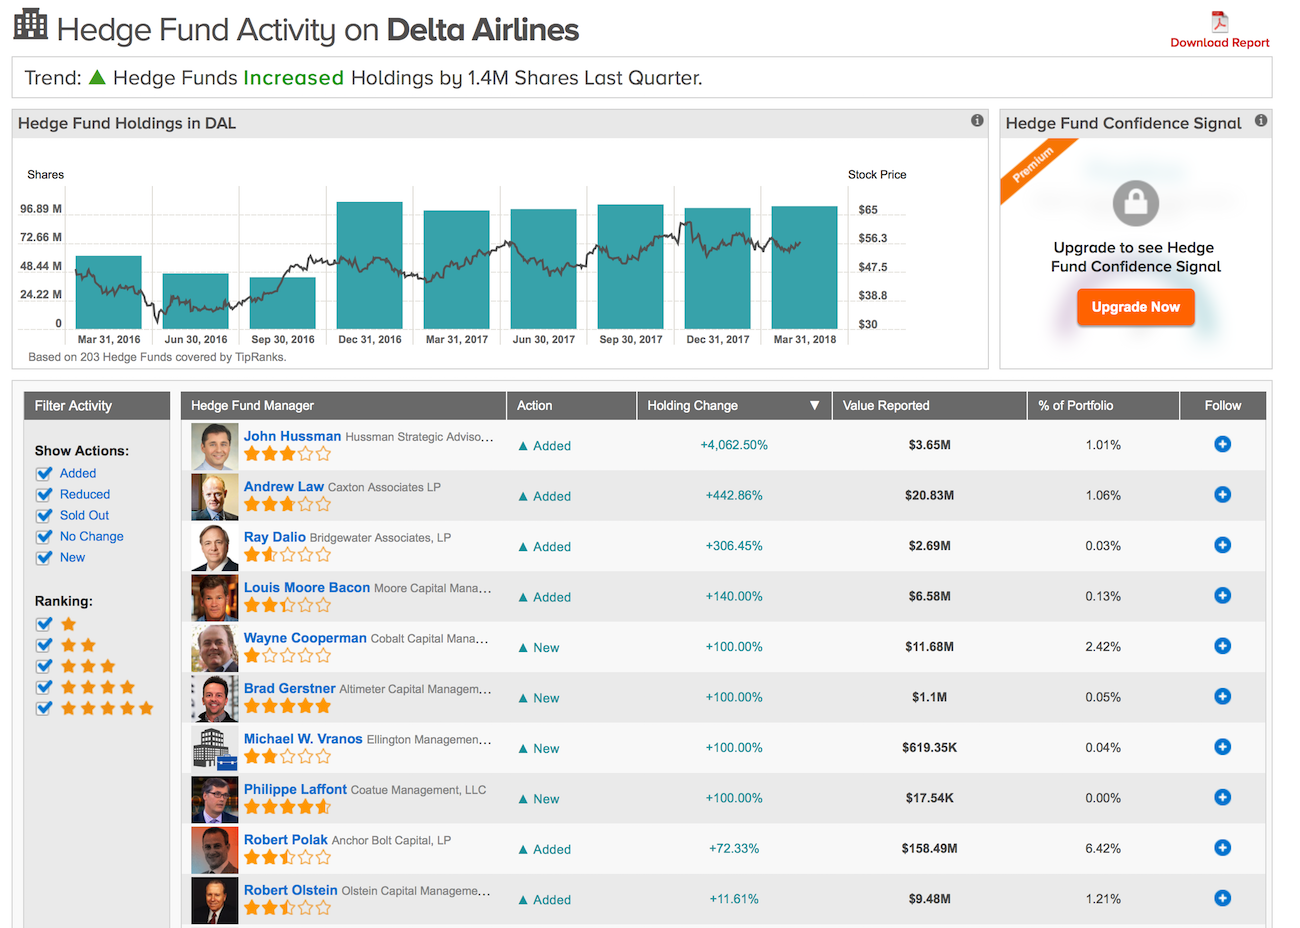
Task: Click the lock icon in Confidence Signal panel
Action: tap(1136, 203)
